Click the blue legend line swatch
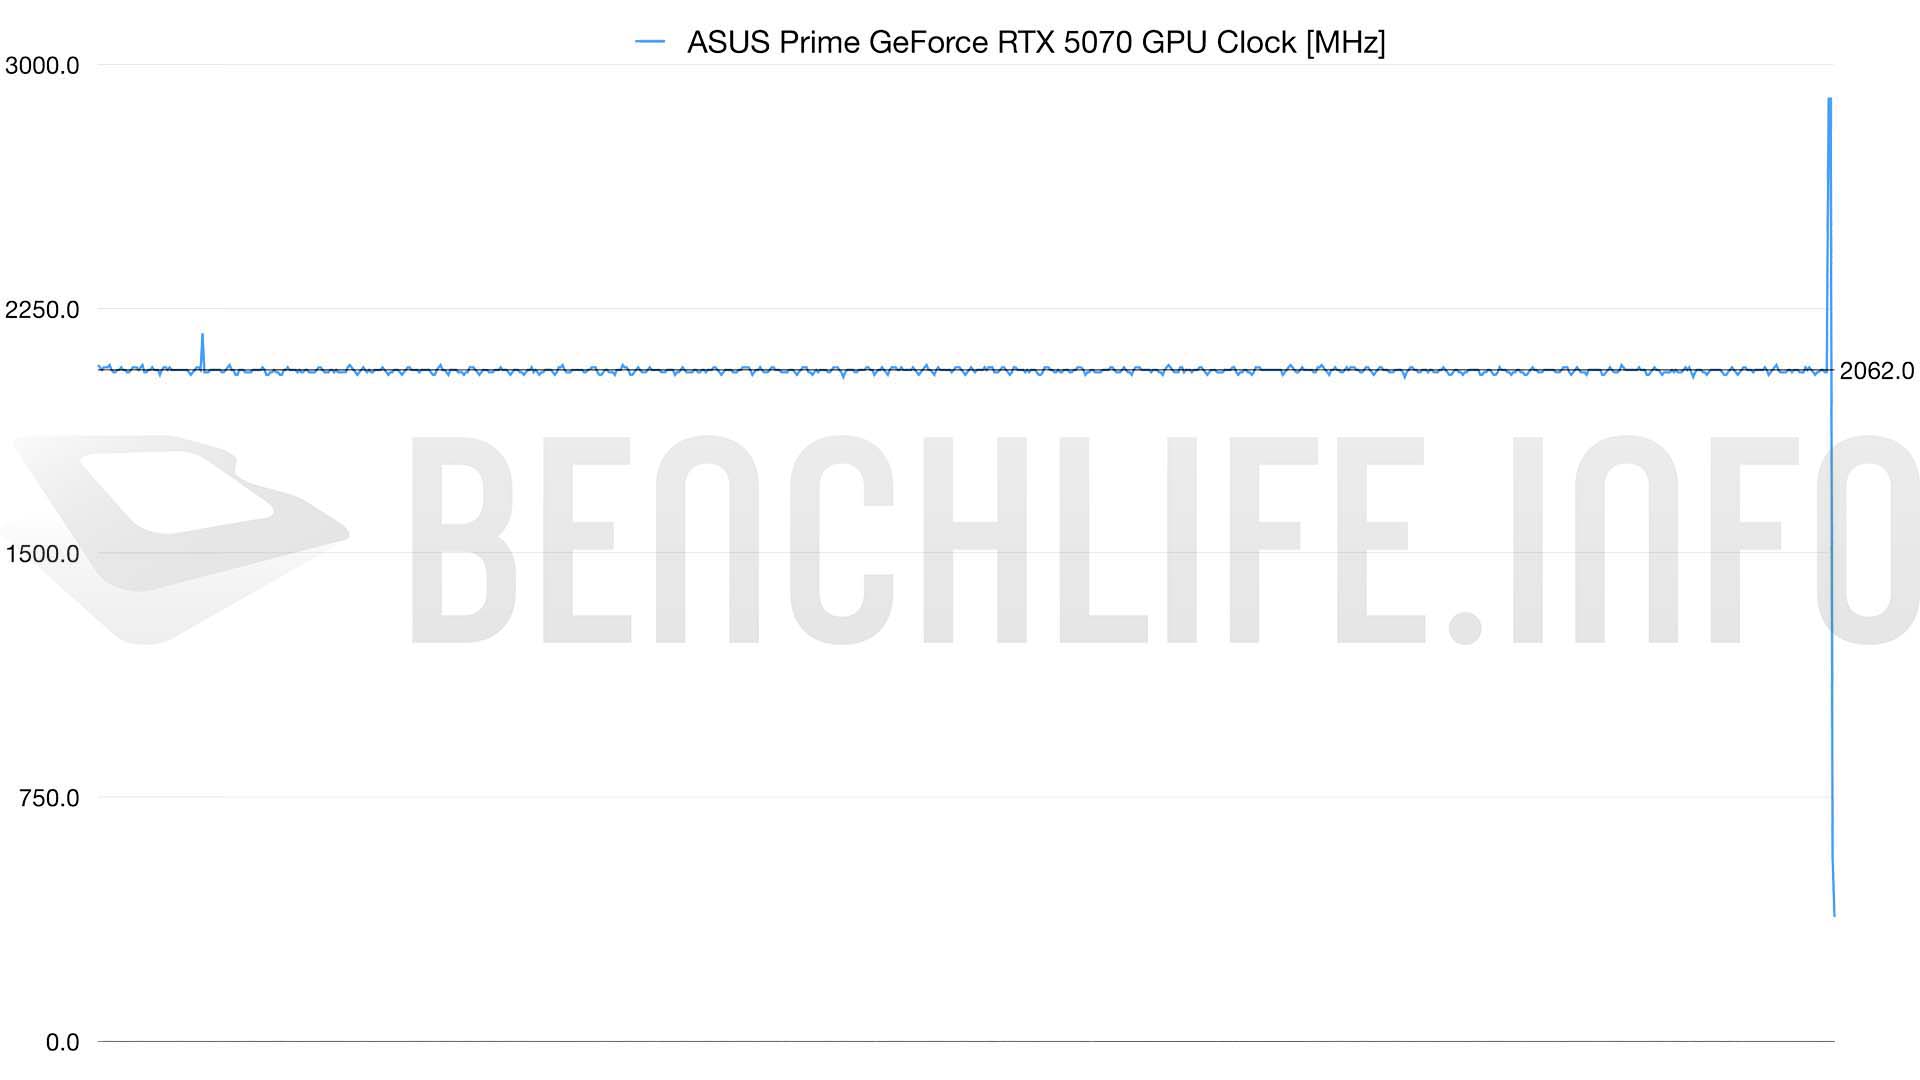 (x=650, y=42)
